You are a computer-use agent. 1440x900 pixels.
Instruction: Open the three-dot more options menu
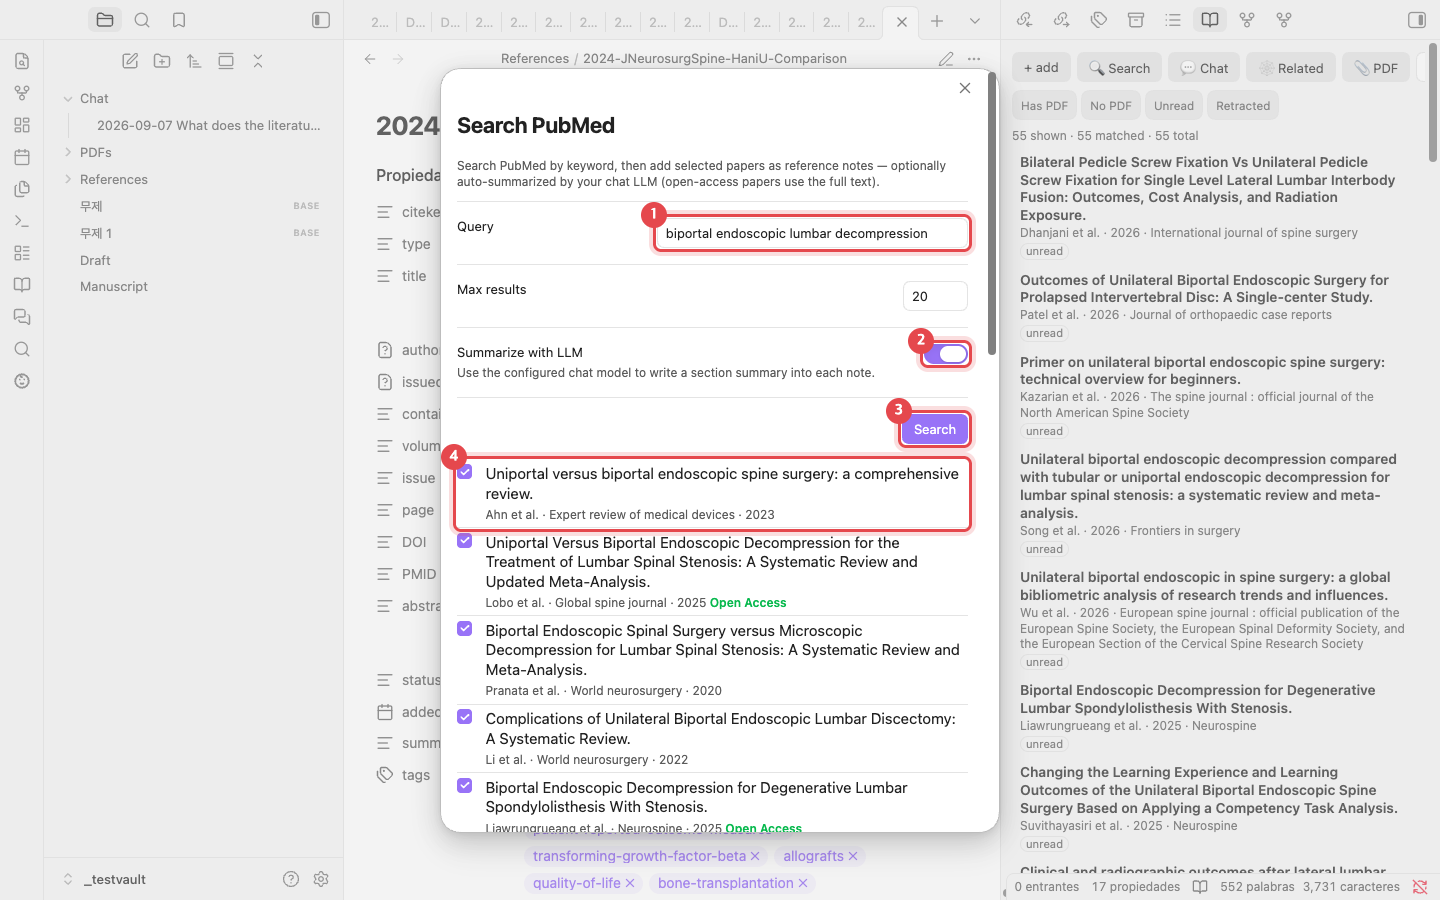coord(974,59)
